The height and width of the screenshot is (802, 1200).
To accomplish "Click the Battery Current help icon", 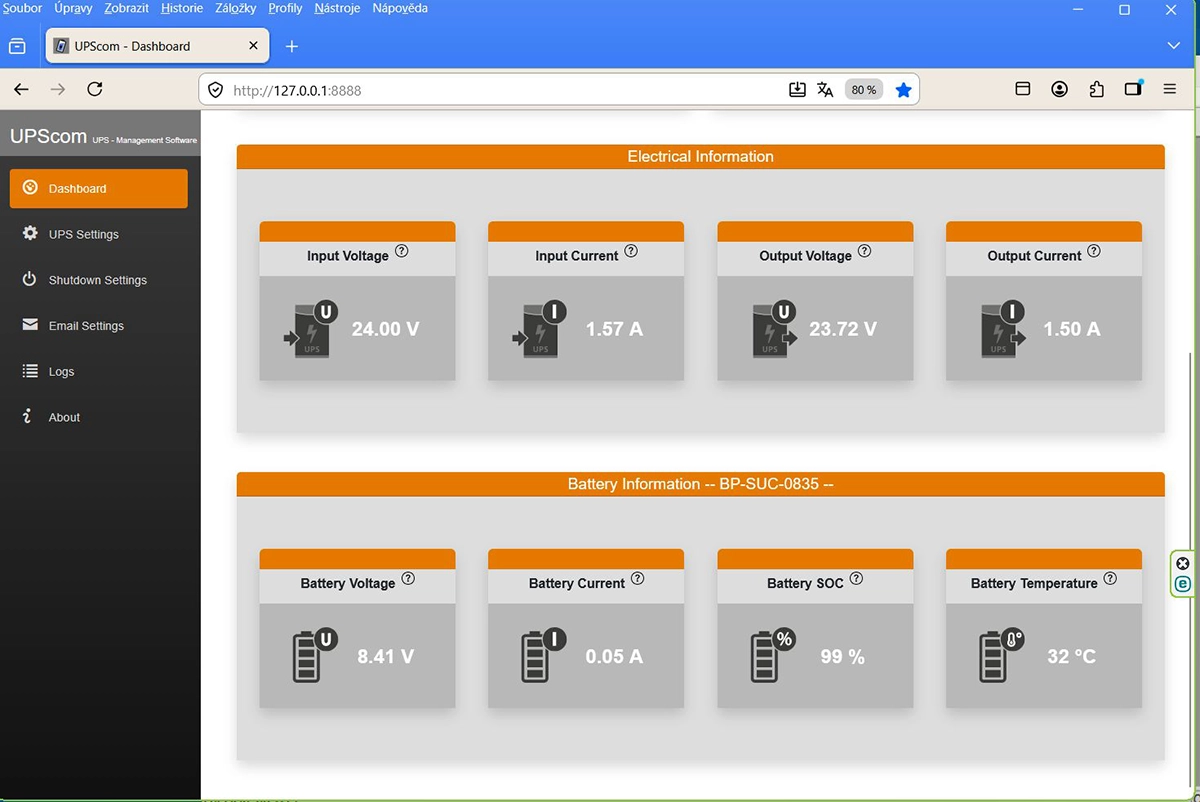I will pos(638,578).
